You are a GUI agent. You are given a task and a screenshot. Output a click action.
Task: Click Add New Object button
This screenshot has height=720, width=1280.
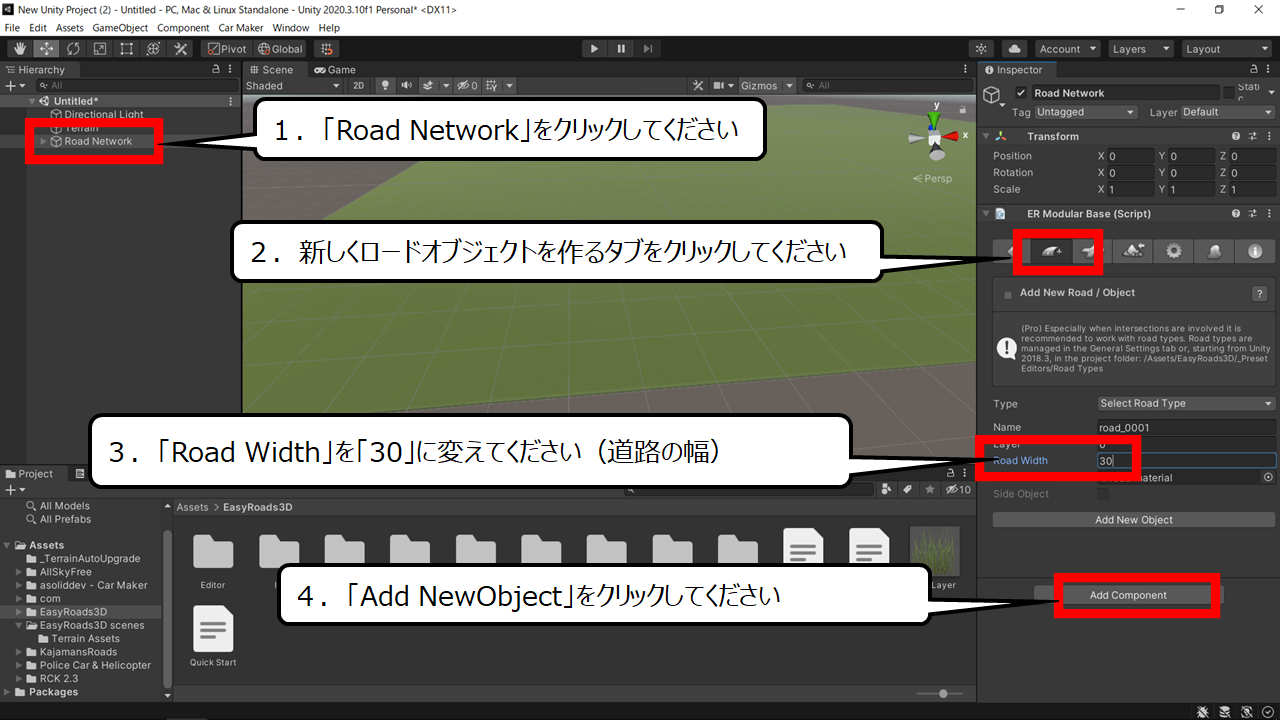[1134, 520]
